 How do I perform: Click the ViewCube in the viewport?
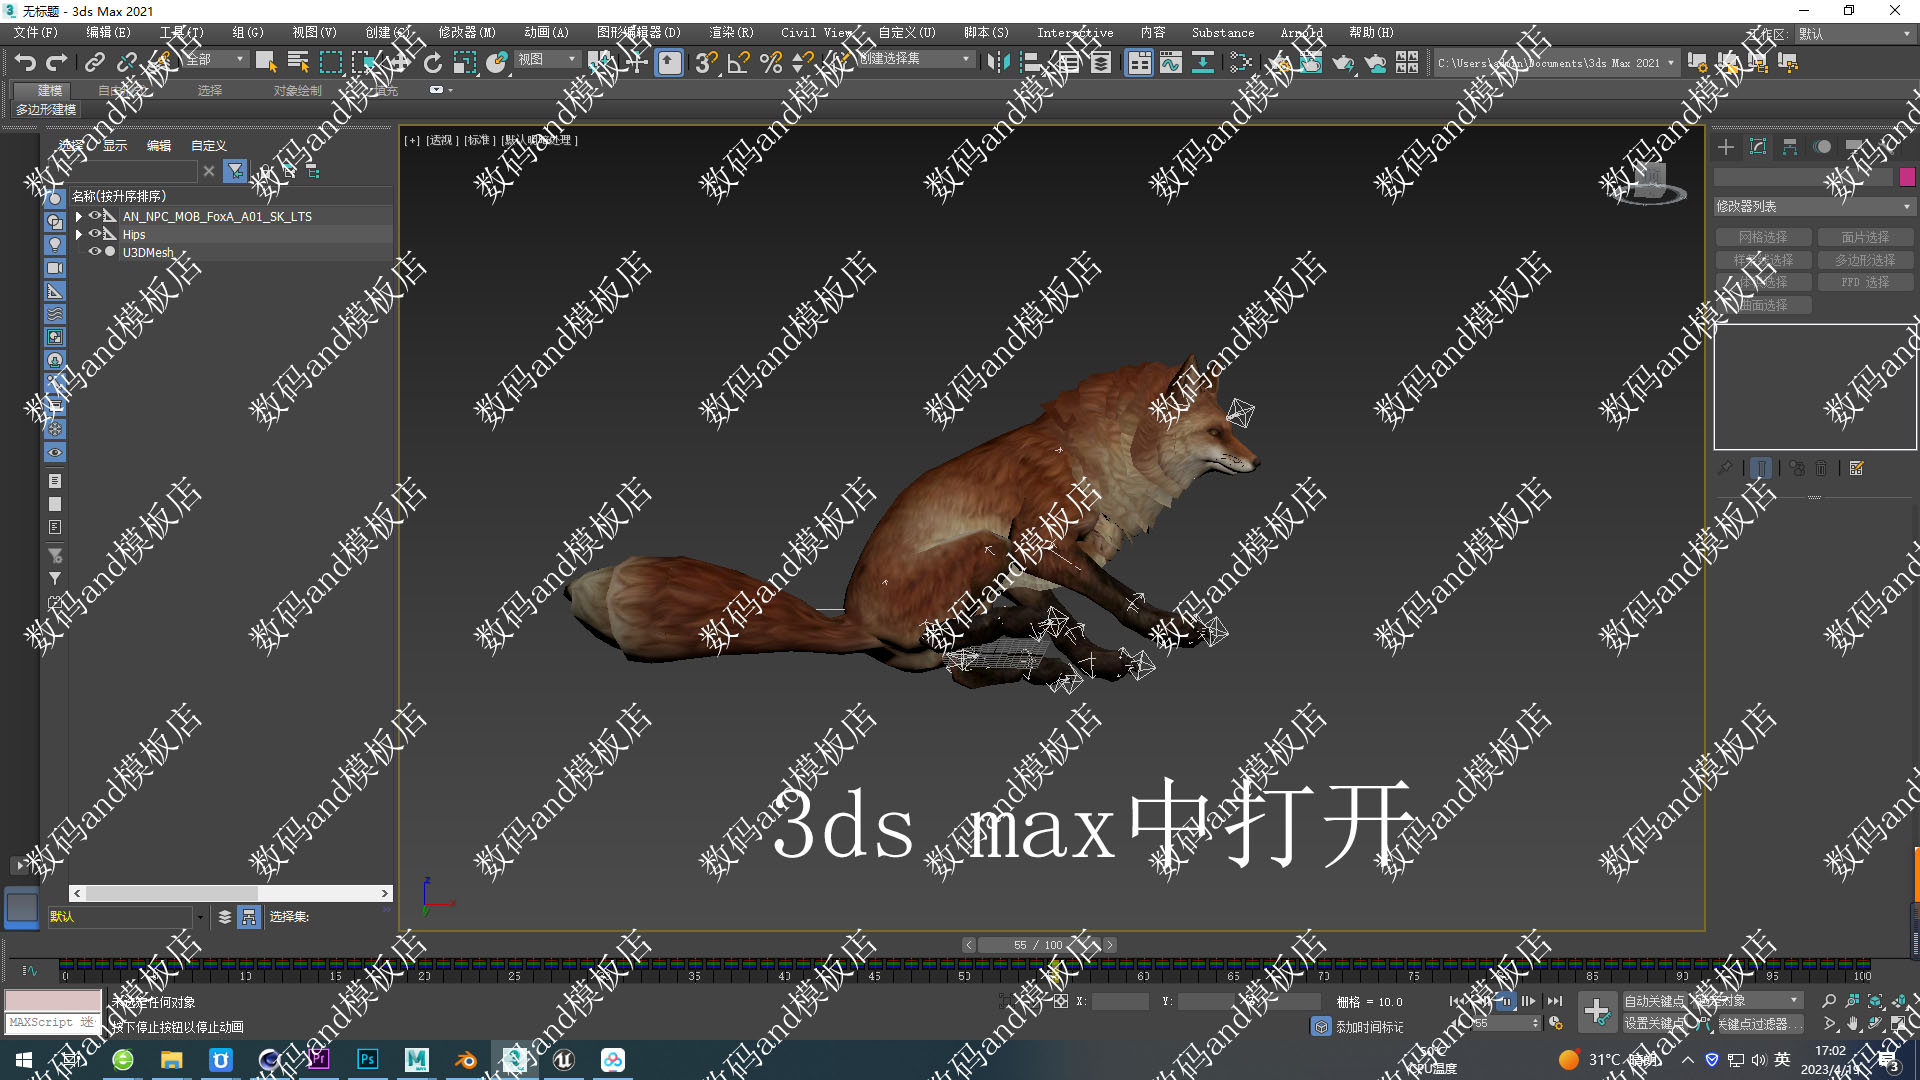(1651, 183)
